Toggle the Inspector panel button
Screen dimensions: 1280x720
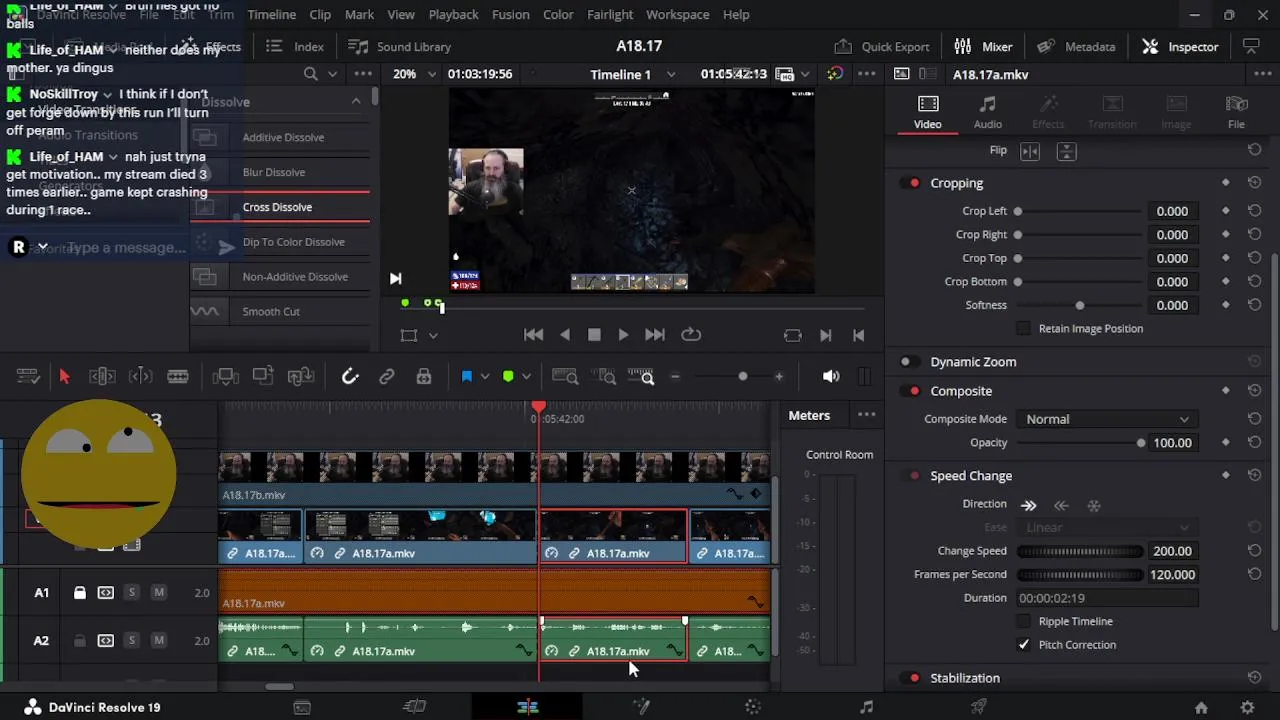(1180, 47)
